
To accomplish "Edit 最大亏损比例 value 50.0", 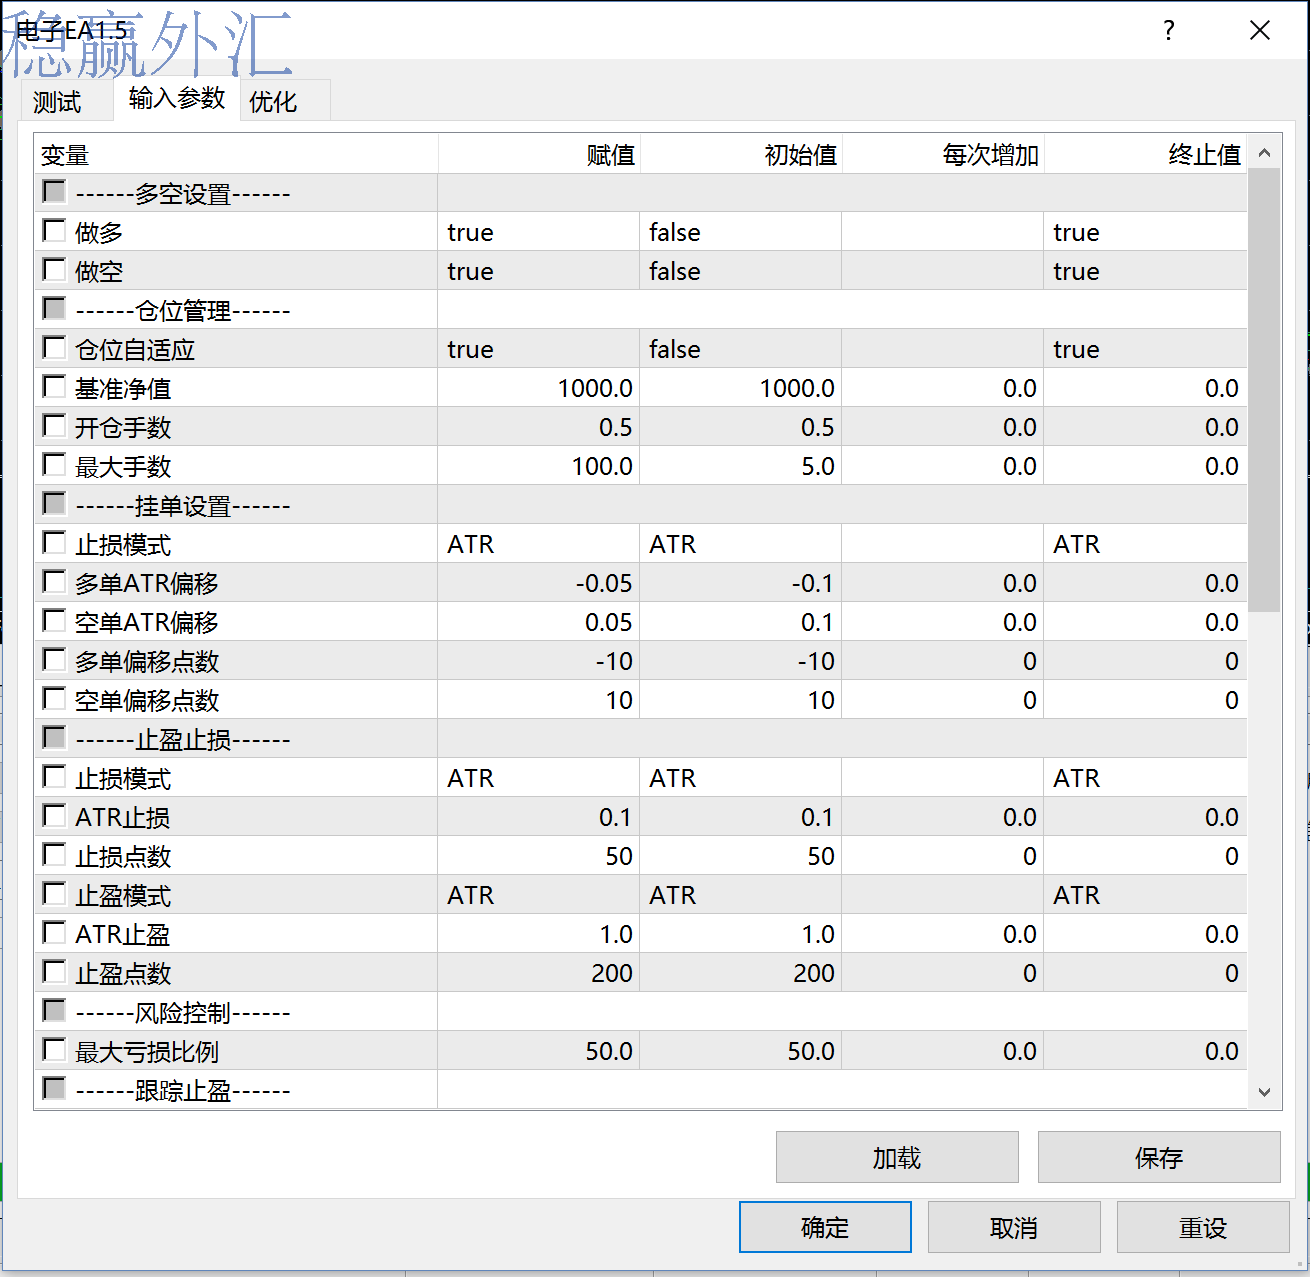I will click(538, 1051).
